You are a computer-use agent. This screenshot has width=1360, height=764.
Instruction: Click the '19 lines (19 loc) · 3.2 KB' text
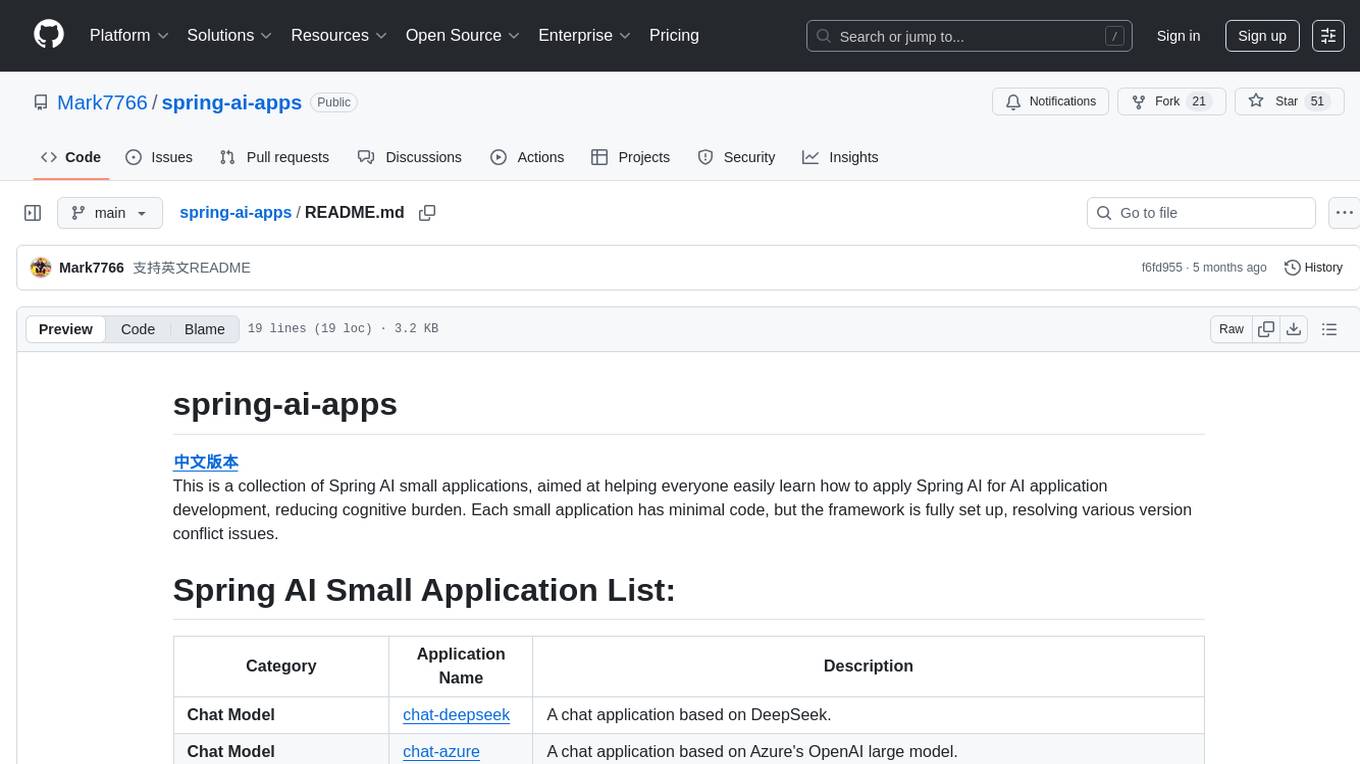coord(342,329)
